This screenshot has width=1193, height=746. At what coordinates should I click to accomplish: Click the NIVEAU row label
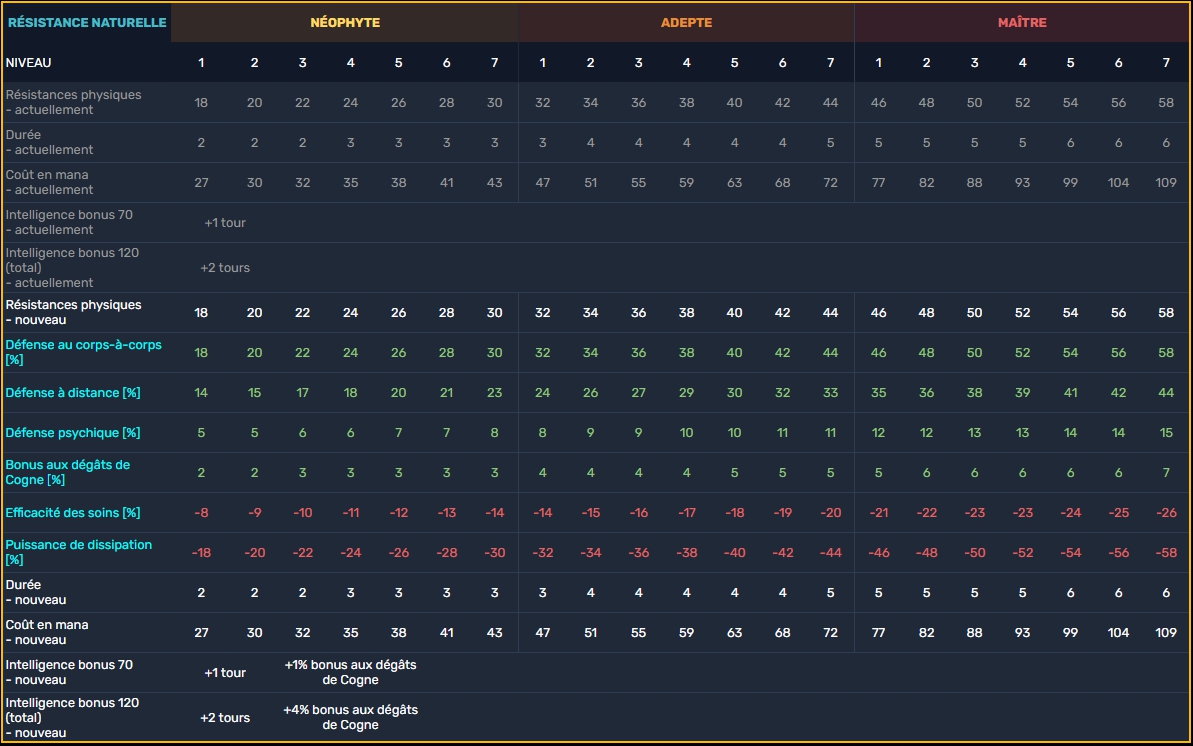(28, 62)
